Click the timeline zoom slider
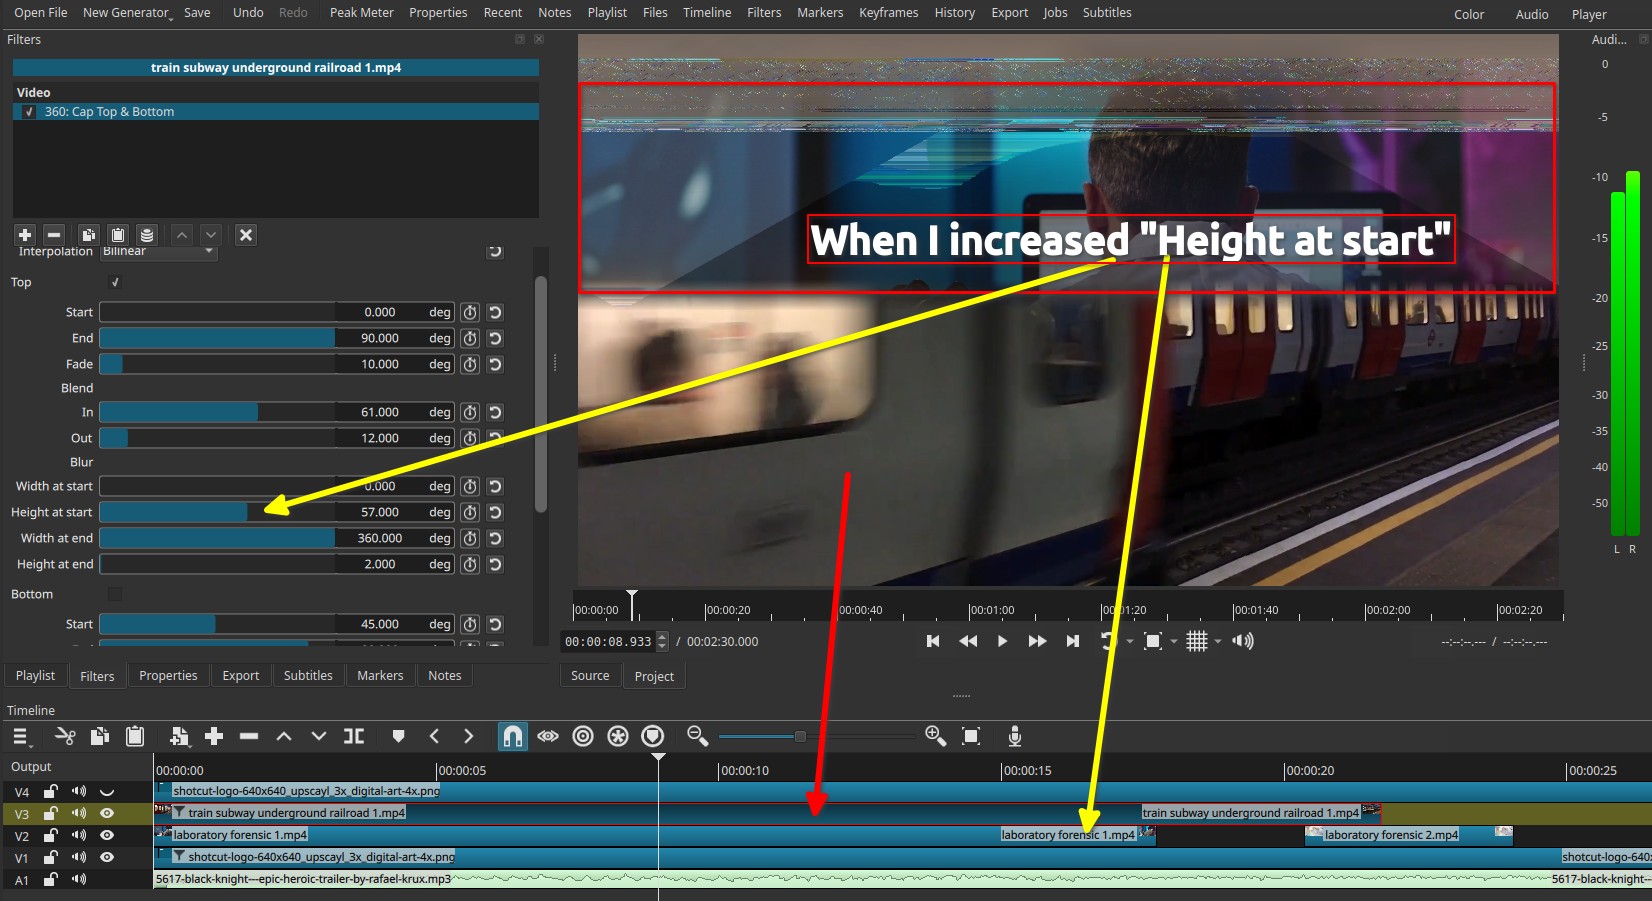Viewport: 1652px width, 901px height. pyautogui.click(x=800, y=737)
